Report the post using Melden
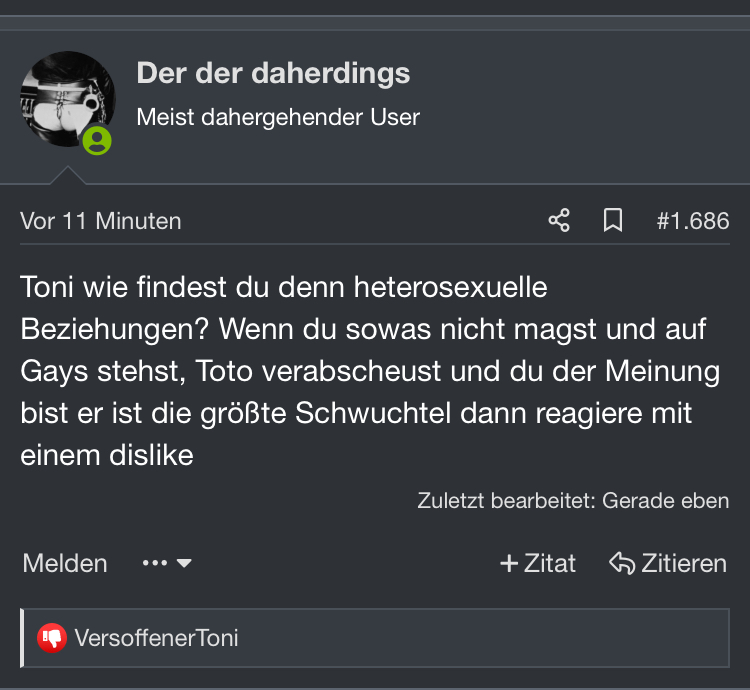This screenshot has height=690, width=750. pos(65,563)
